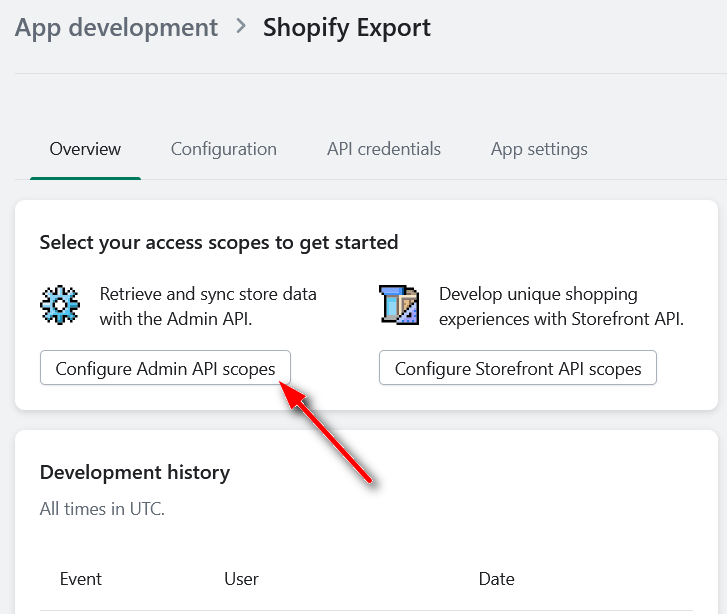Click the Shopify Export page title
Image resolution: width=727 pixels, height=614 pixels.
[x=347, y=28]
